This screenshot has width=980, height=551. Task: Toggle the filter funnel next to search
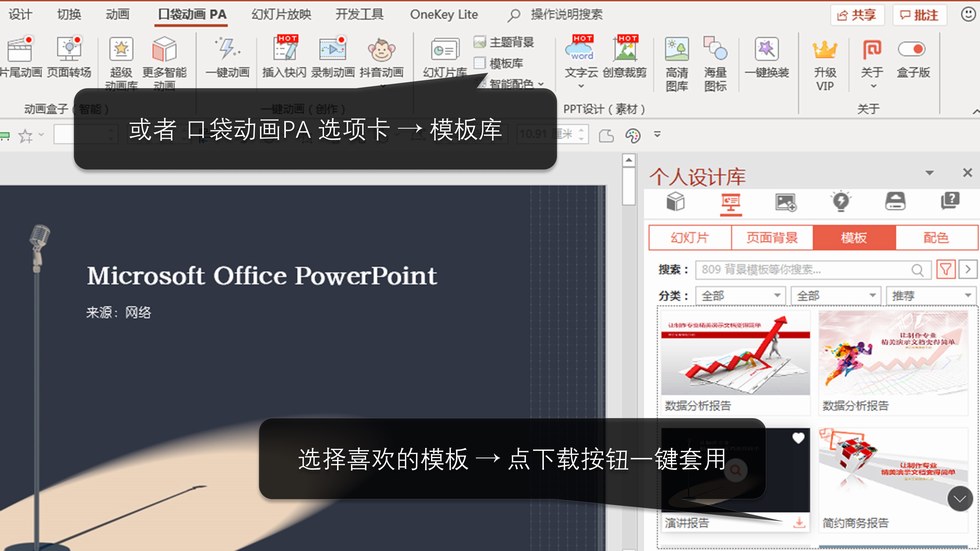pos(946,269)
